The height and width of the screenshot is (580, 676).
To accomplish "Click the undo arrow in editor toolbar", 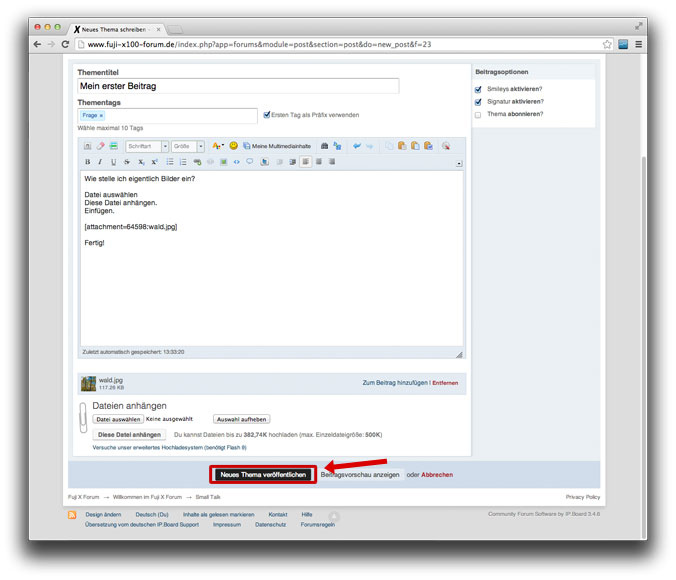I will 357,146.
